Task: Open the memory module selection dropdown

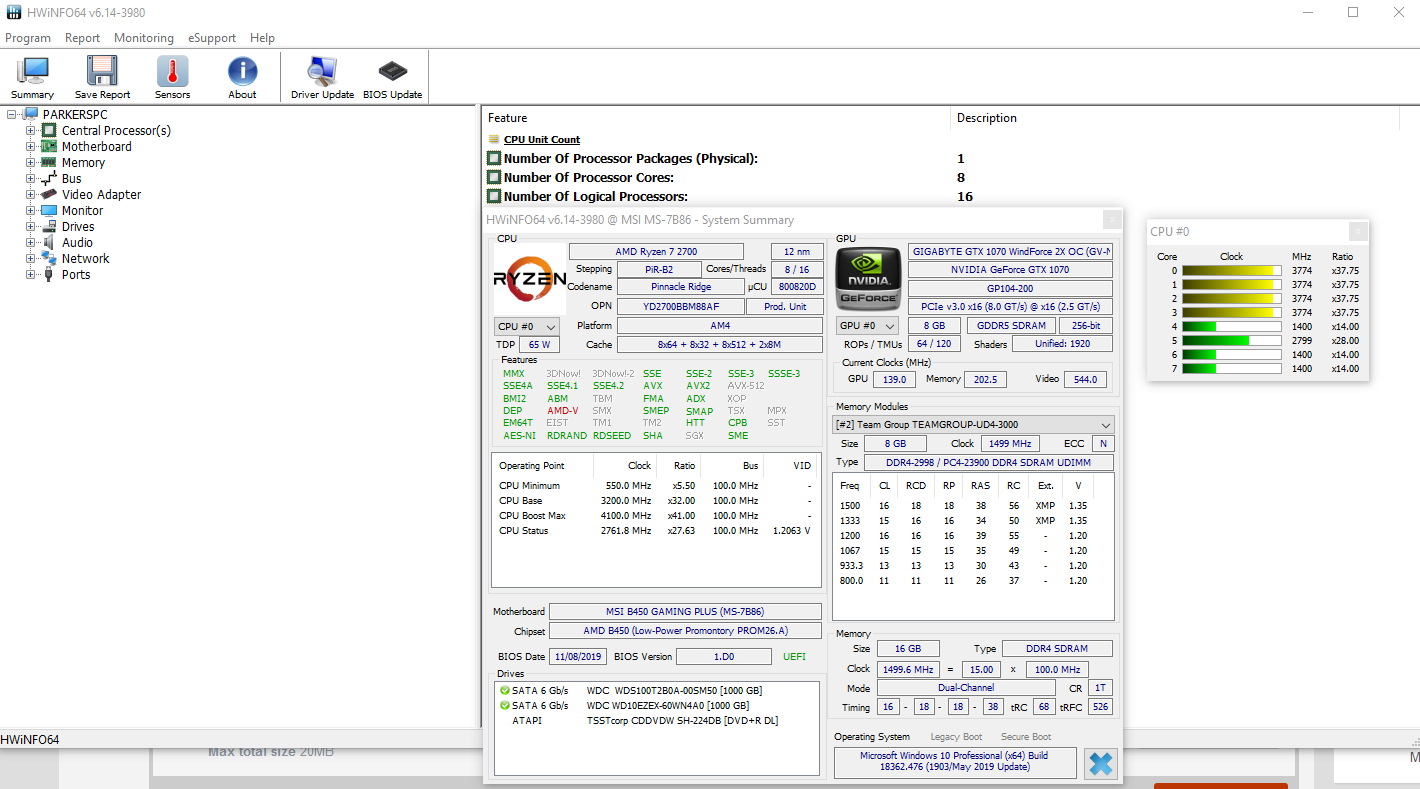Action: coord(973,424)
